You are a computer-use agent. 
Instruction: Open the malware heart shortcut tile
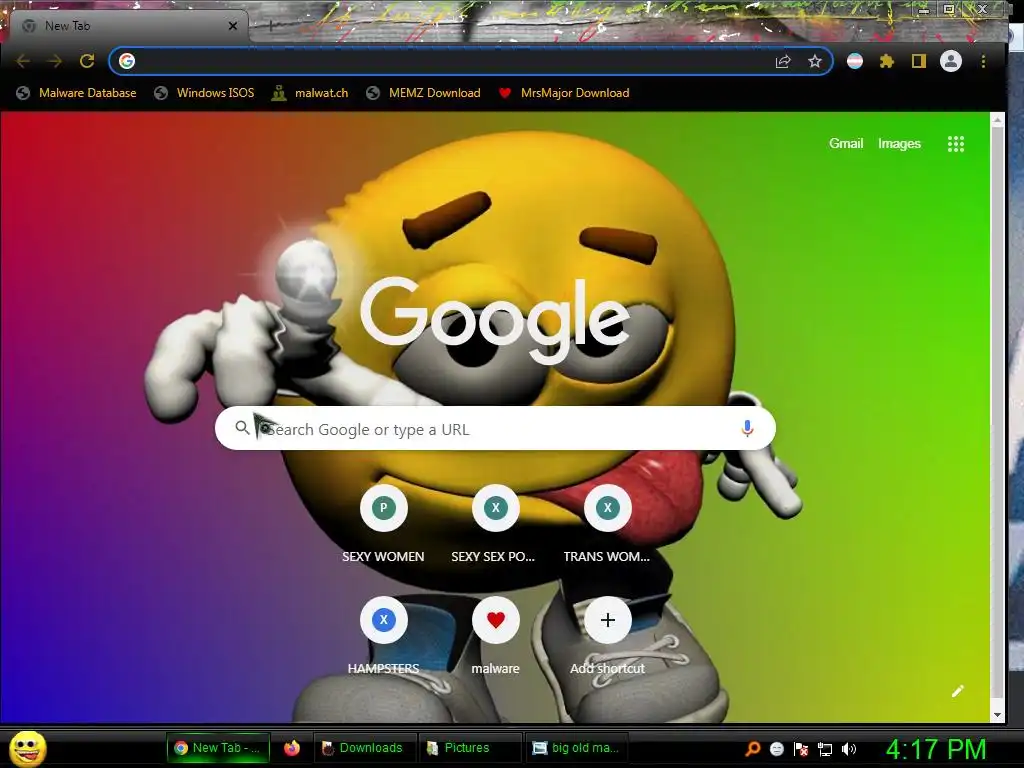496,637
